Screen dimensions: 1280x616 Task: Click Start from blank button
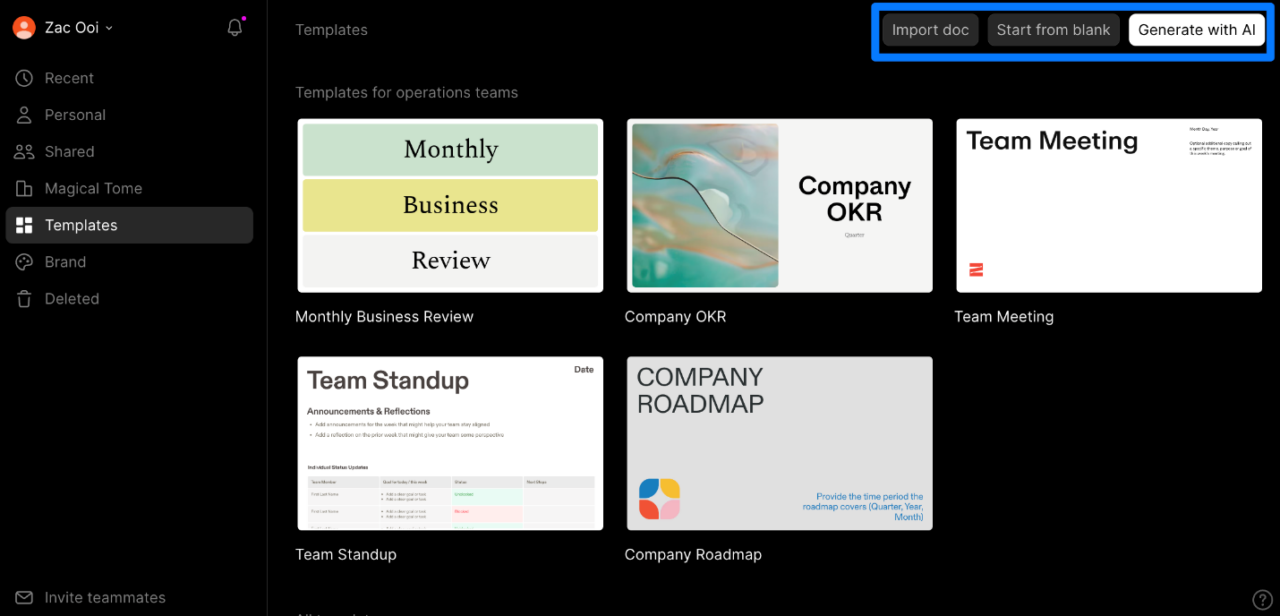[x=1053, y=30]
